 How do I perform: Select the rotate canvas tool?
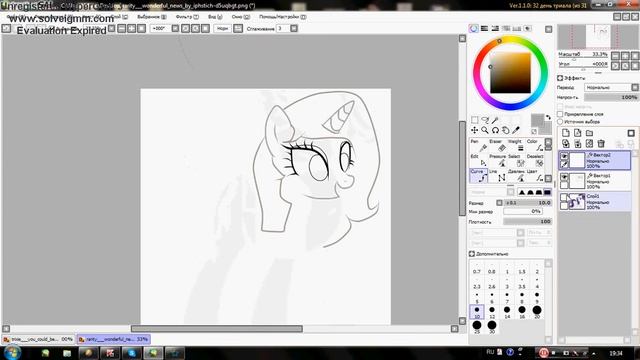point(495,130)
